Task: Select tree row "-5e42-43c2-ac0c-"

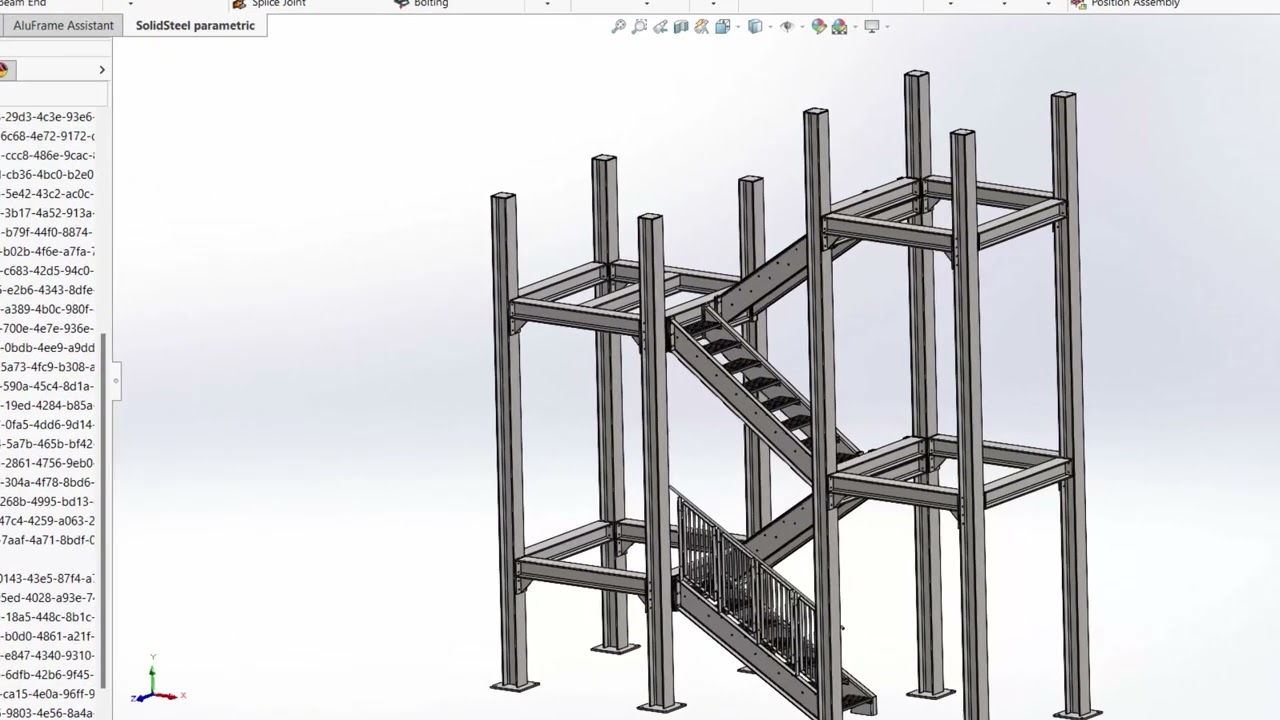Action: tap(48, 194)
